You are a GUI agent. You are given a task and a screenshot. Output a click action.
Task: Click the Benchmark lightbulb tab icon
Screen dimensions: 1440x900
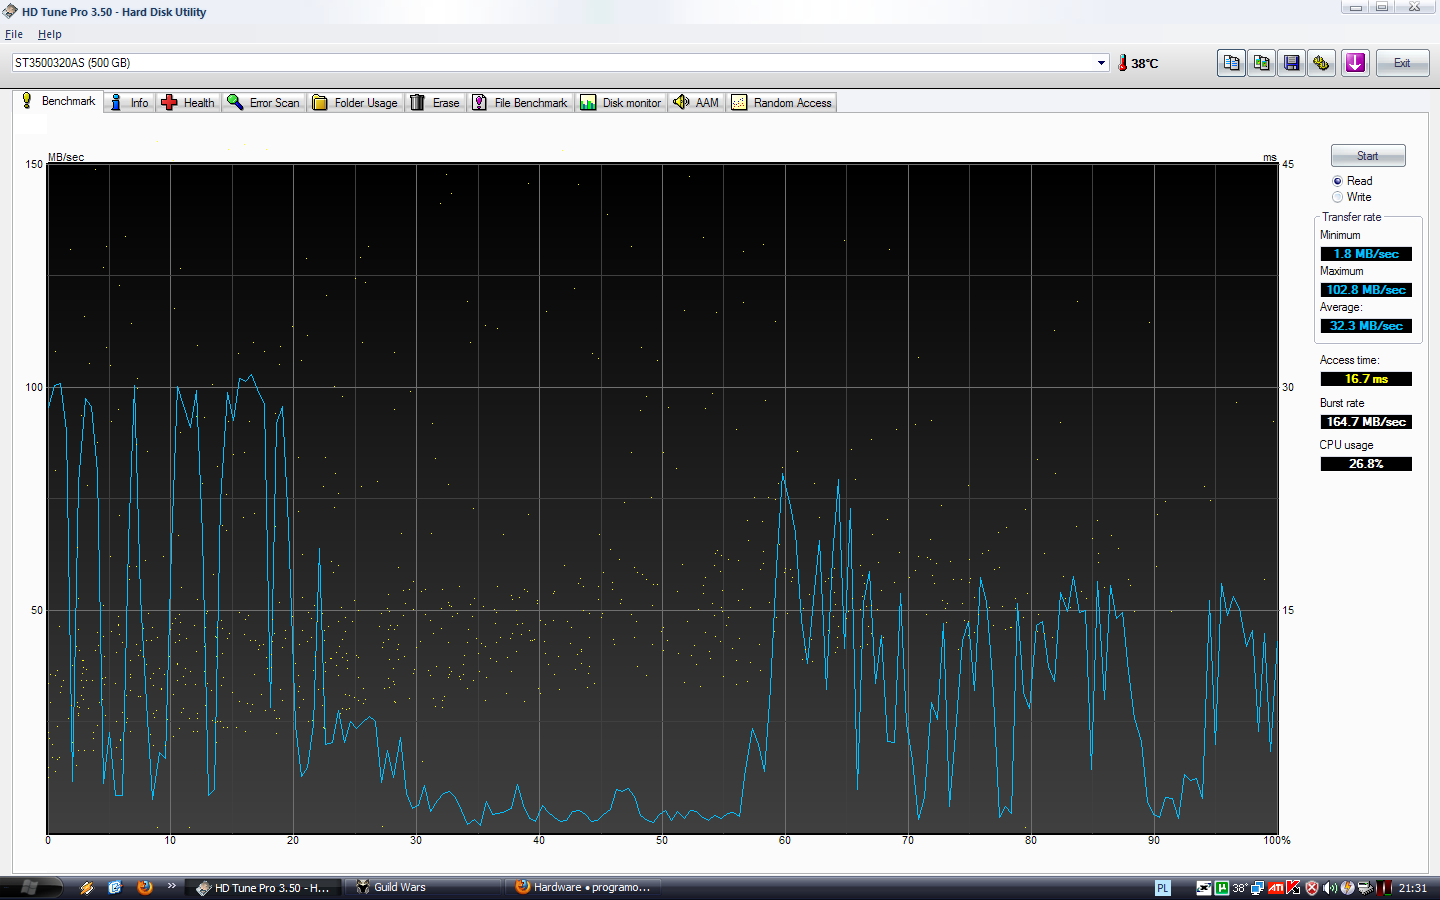pos(27,100)
